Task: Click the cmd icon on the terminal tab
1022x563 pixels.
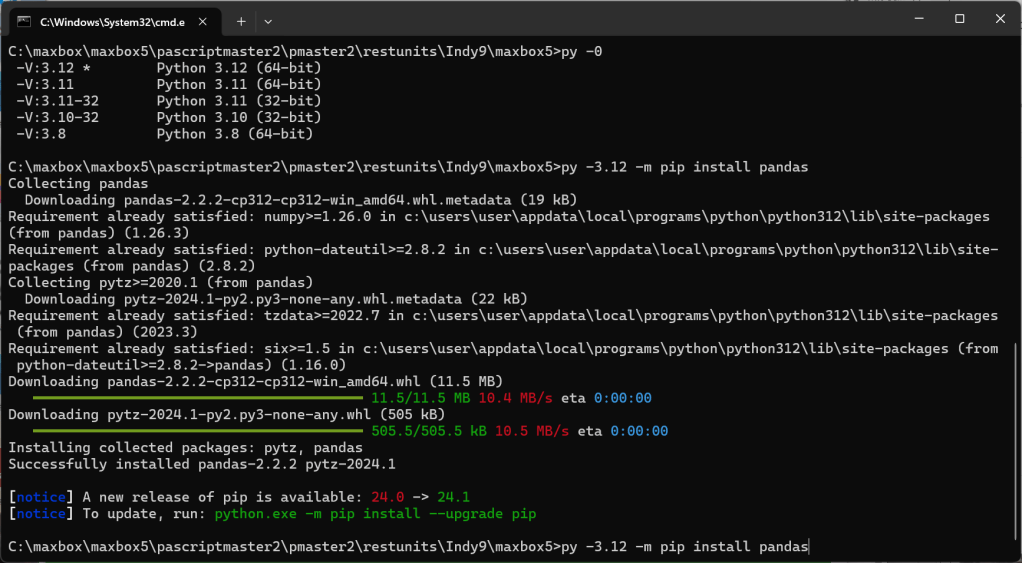Action: point(23,21)
